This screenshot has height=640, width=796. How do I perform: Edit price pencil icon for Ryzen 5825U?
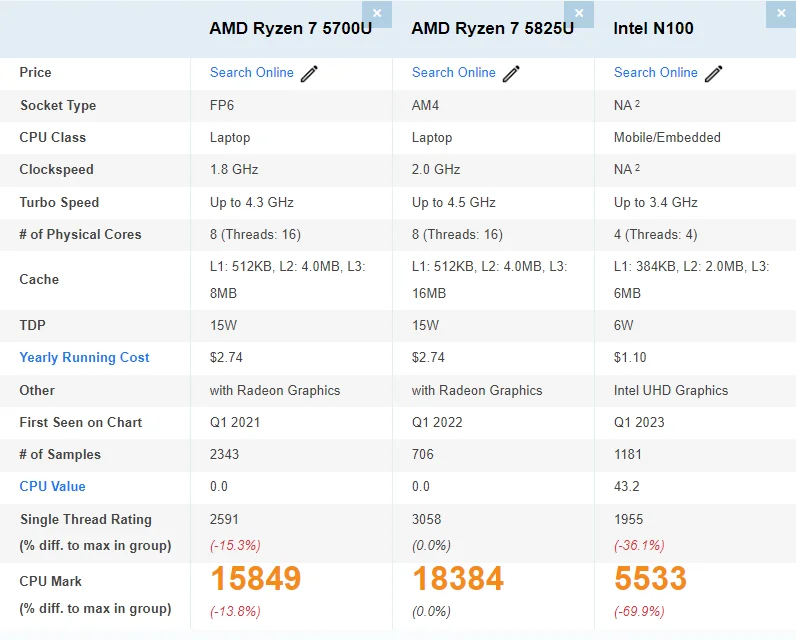pyautogui.click(x=511, y=73)
